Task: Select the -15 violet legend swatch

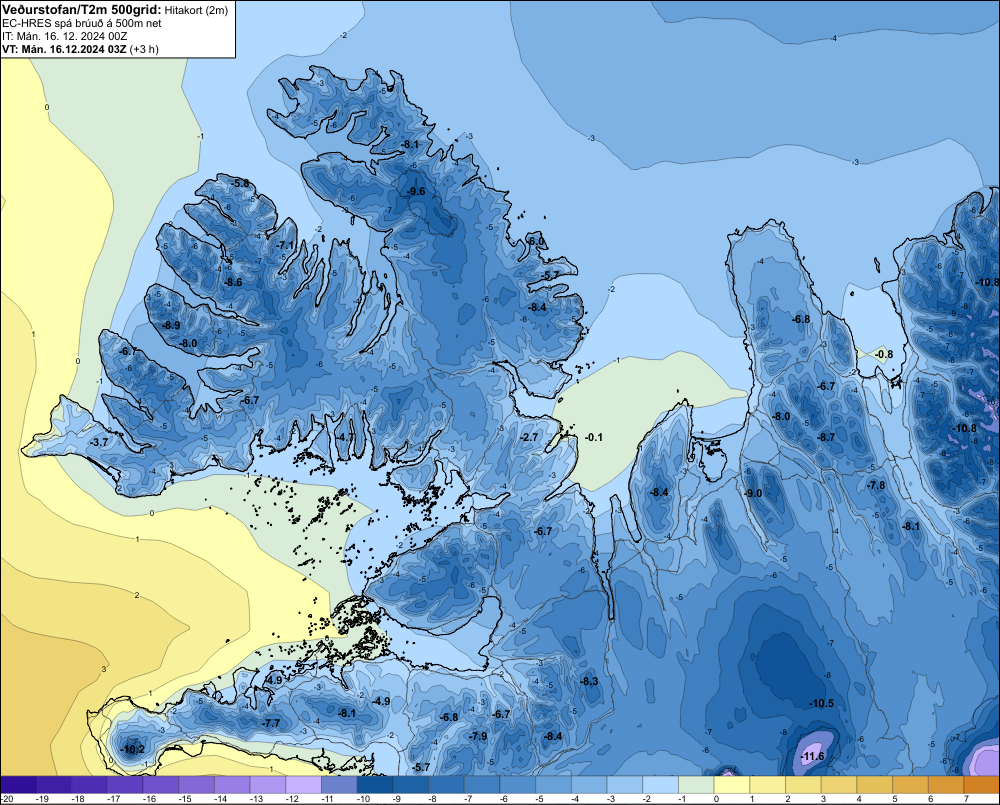Action: (196, 784)
